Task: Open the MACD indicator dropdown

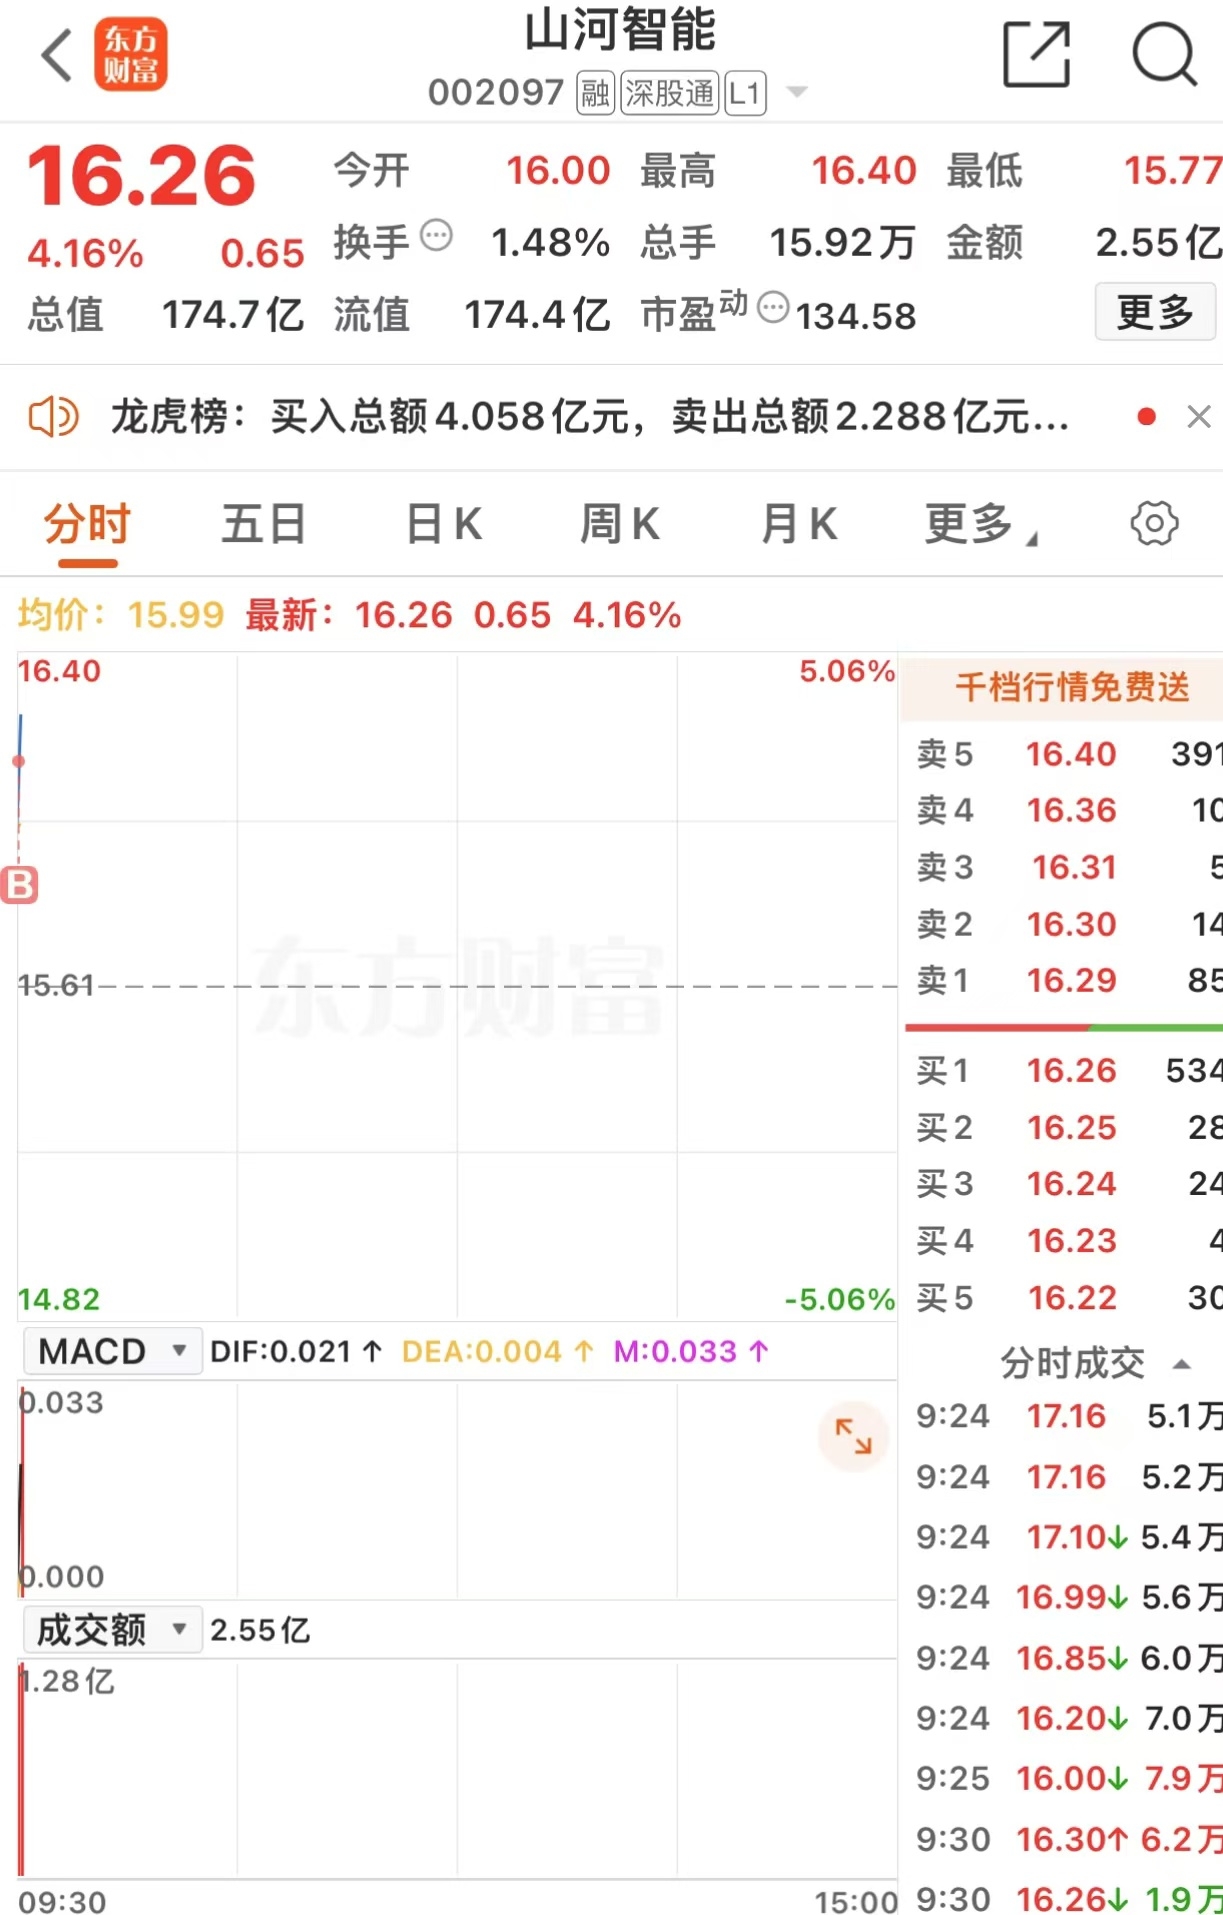Action: (112, 1351)
